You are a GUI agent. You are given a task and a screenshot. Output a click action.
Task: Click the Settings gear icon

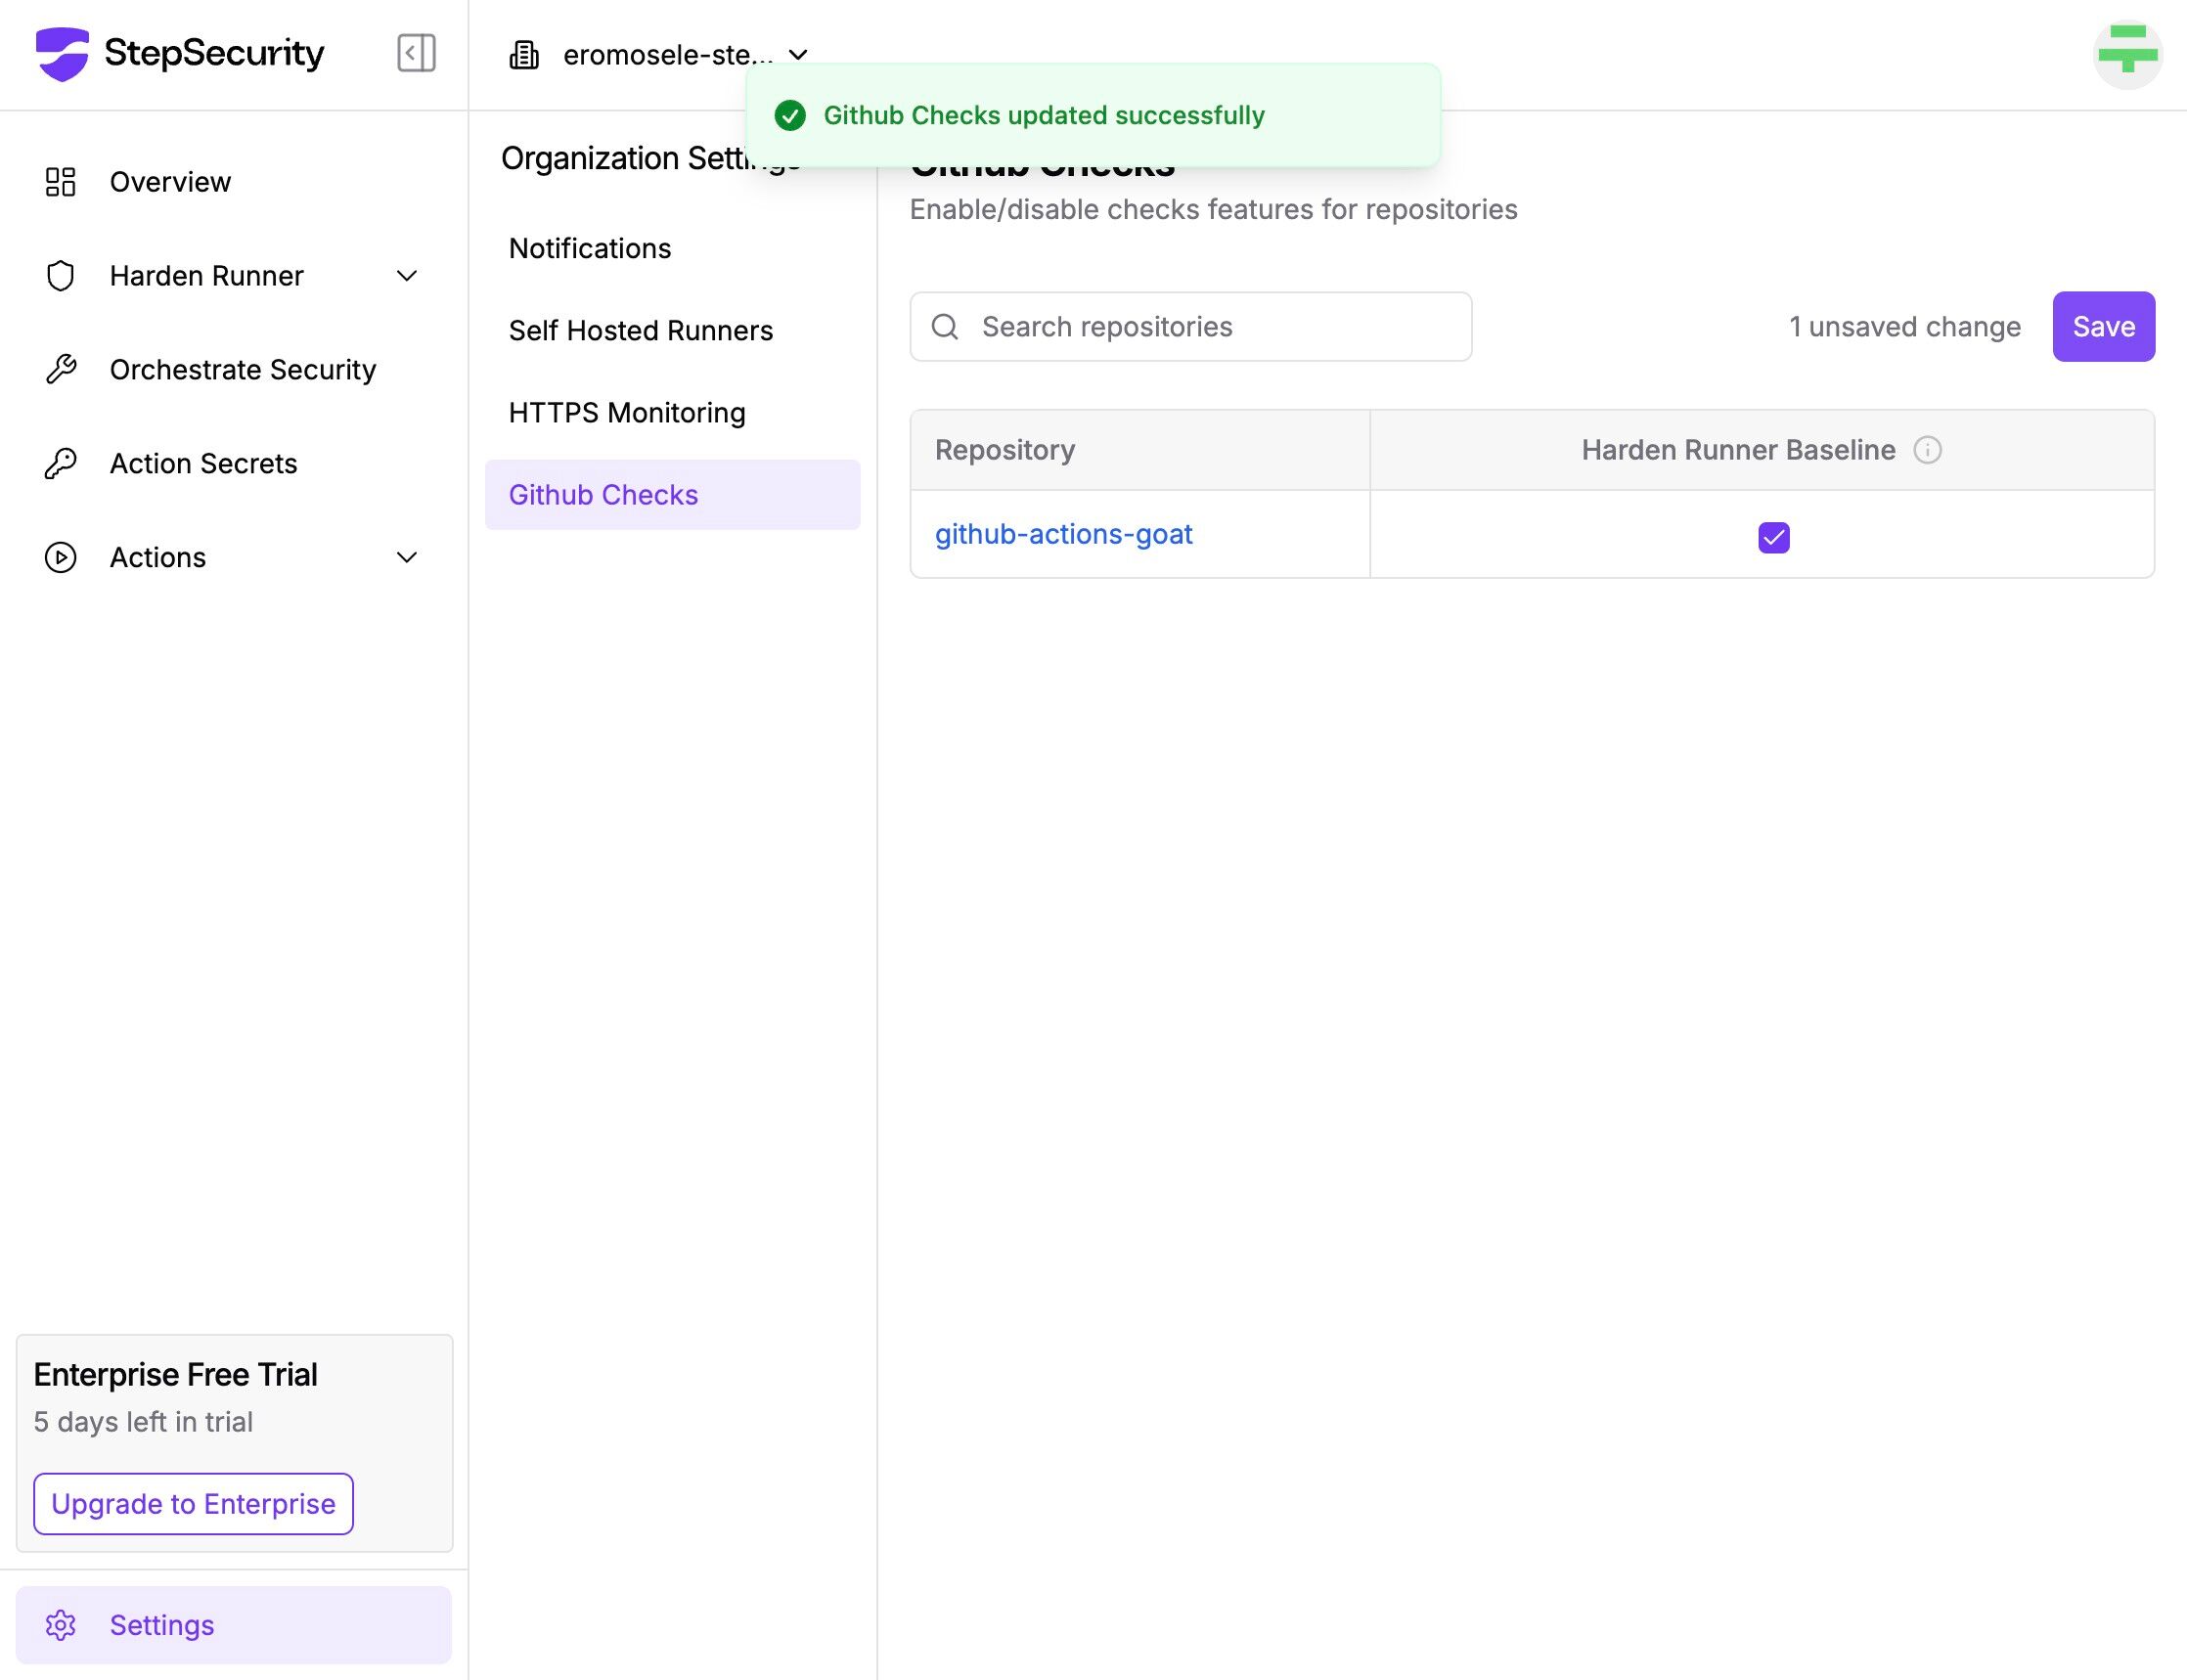[x=61, y=1625]
